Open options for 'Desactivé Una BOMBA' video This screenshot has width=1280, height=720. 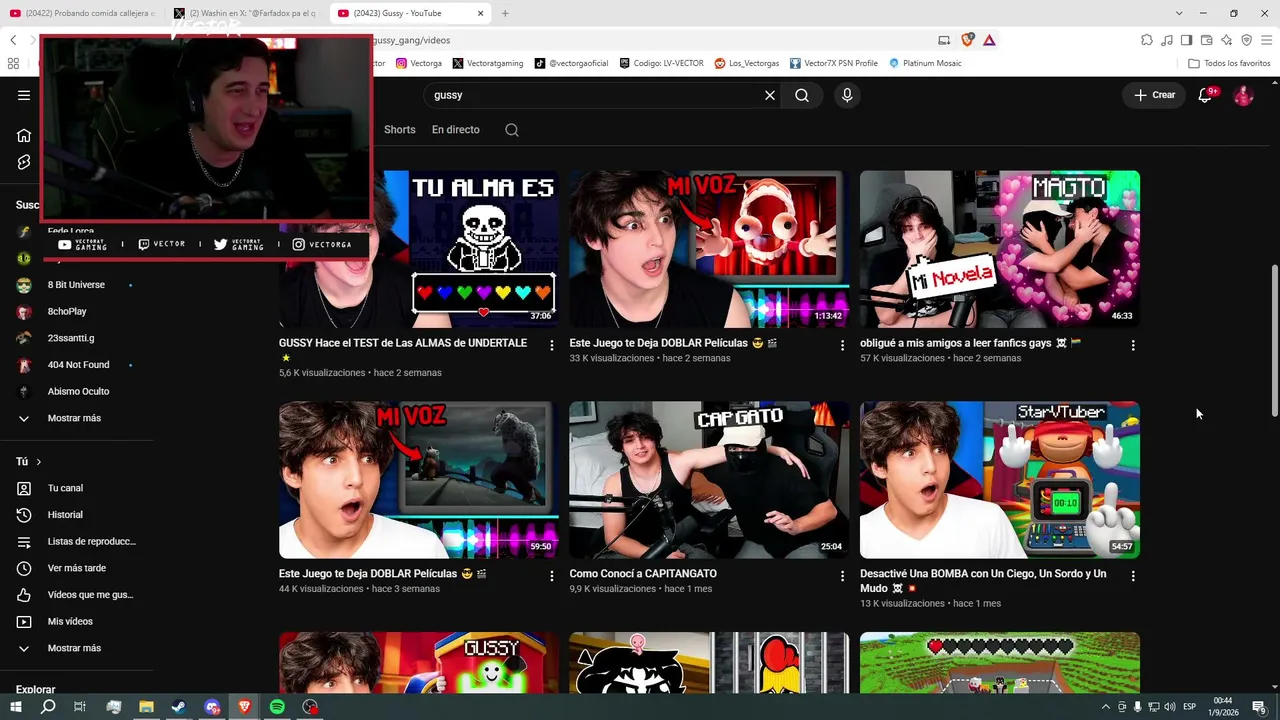pos(1133,576)
